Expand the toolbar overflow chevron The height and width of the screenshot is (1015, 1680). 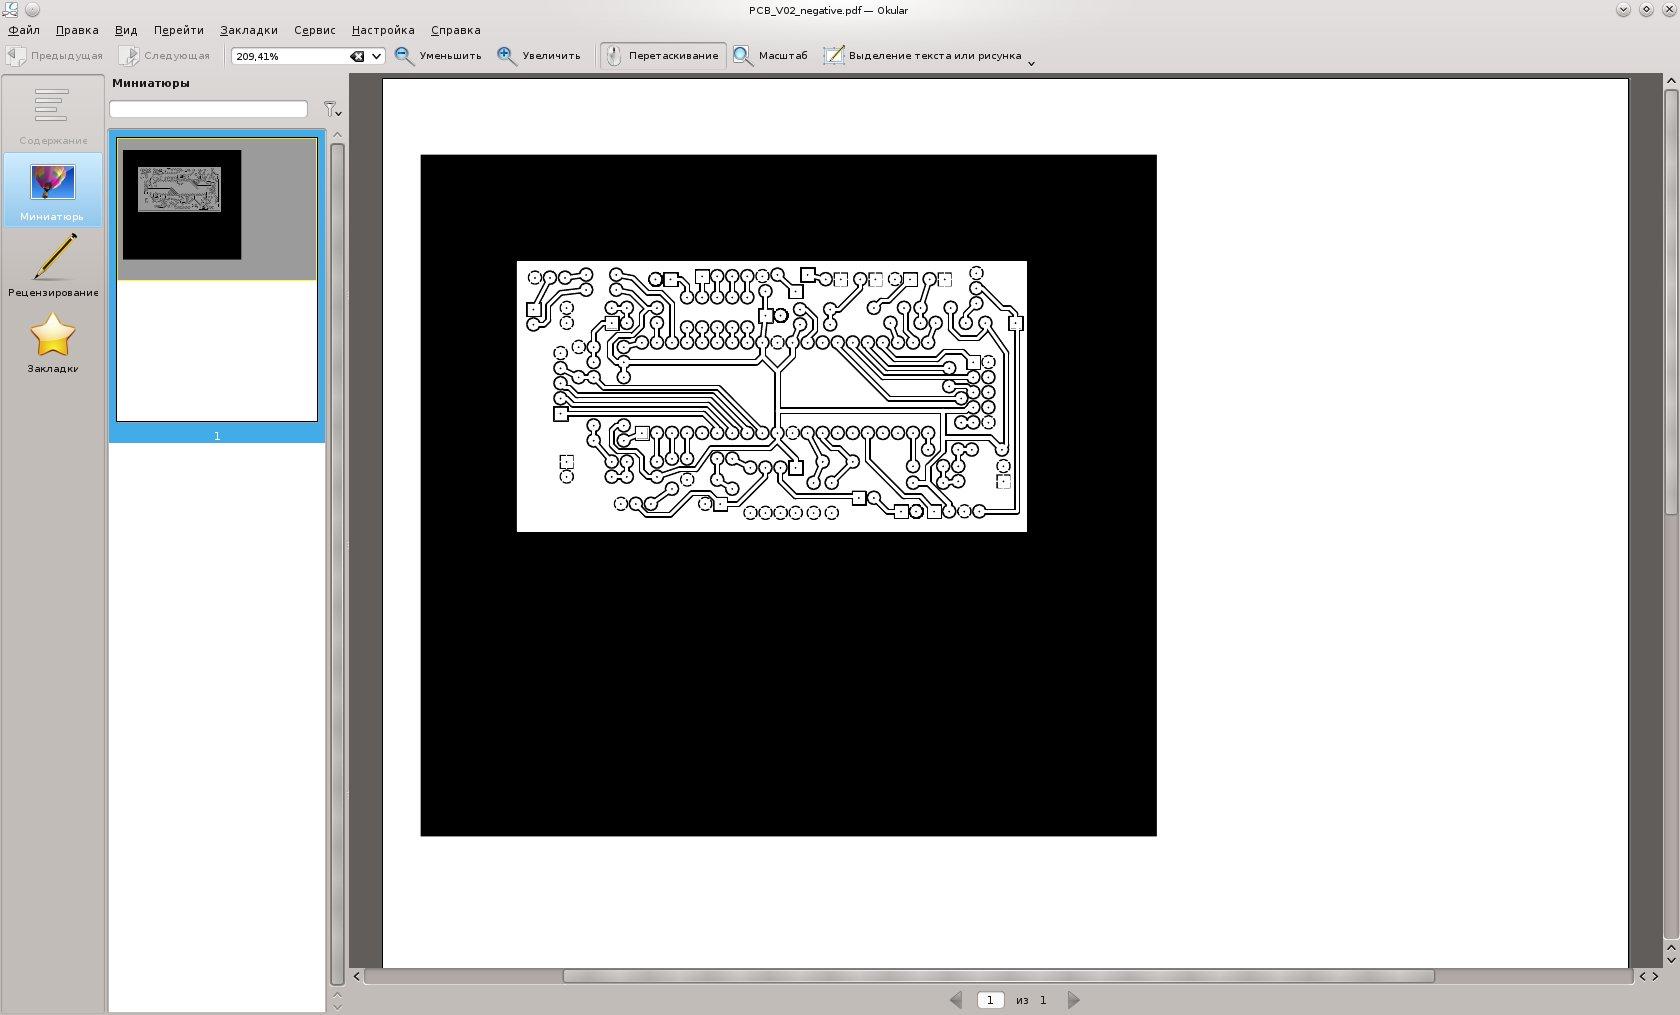1031,62
